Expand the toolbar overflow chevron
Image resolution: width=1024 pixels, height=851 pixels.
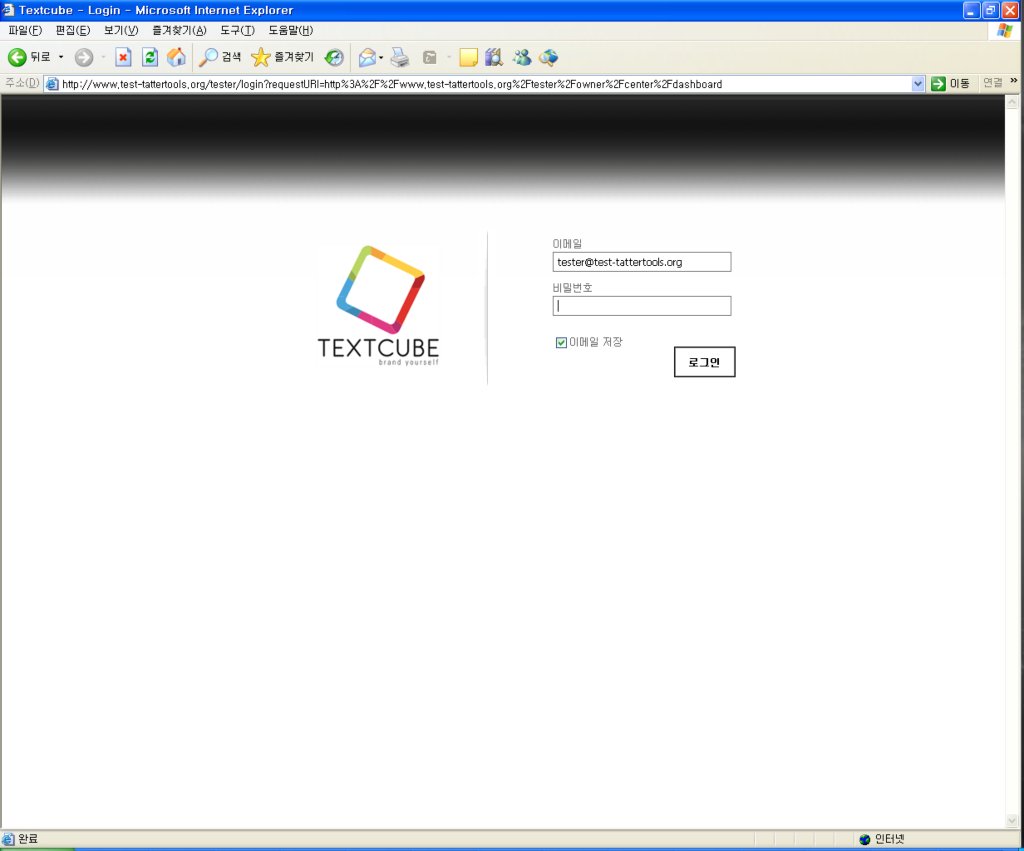[1014, 81]
